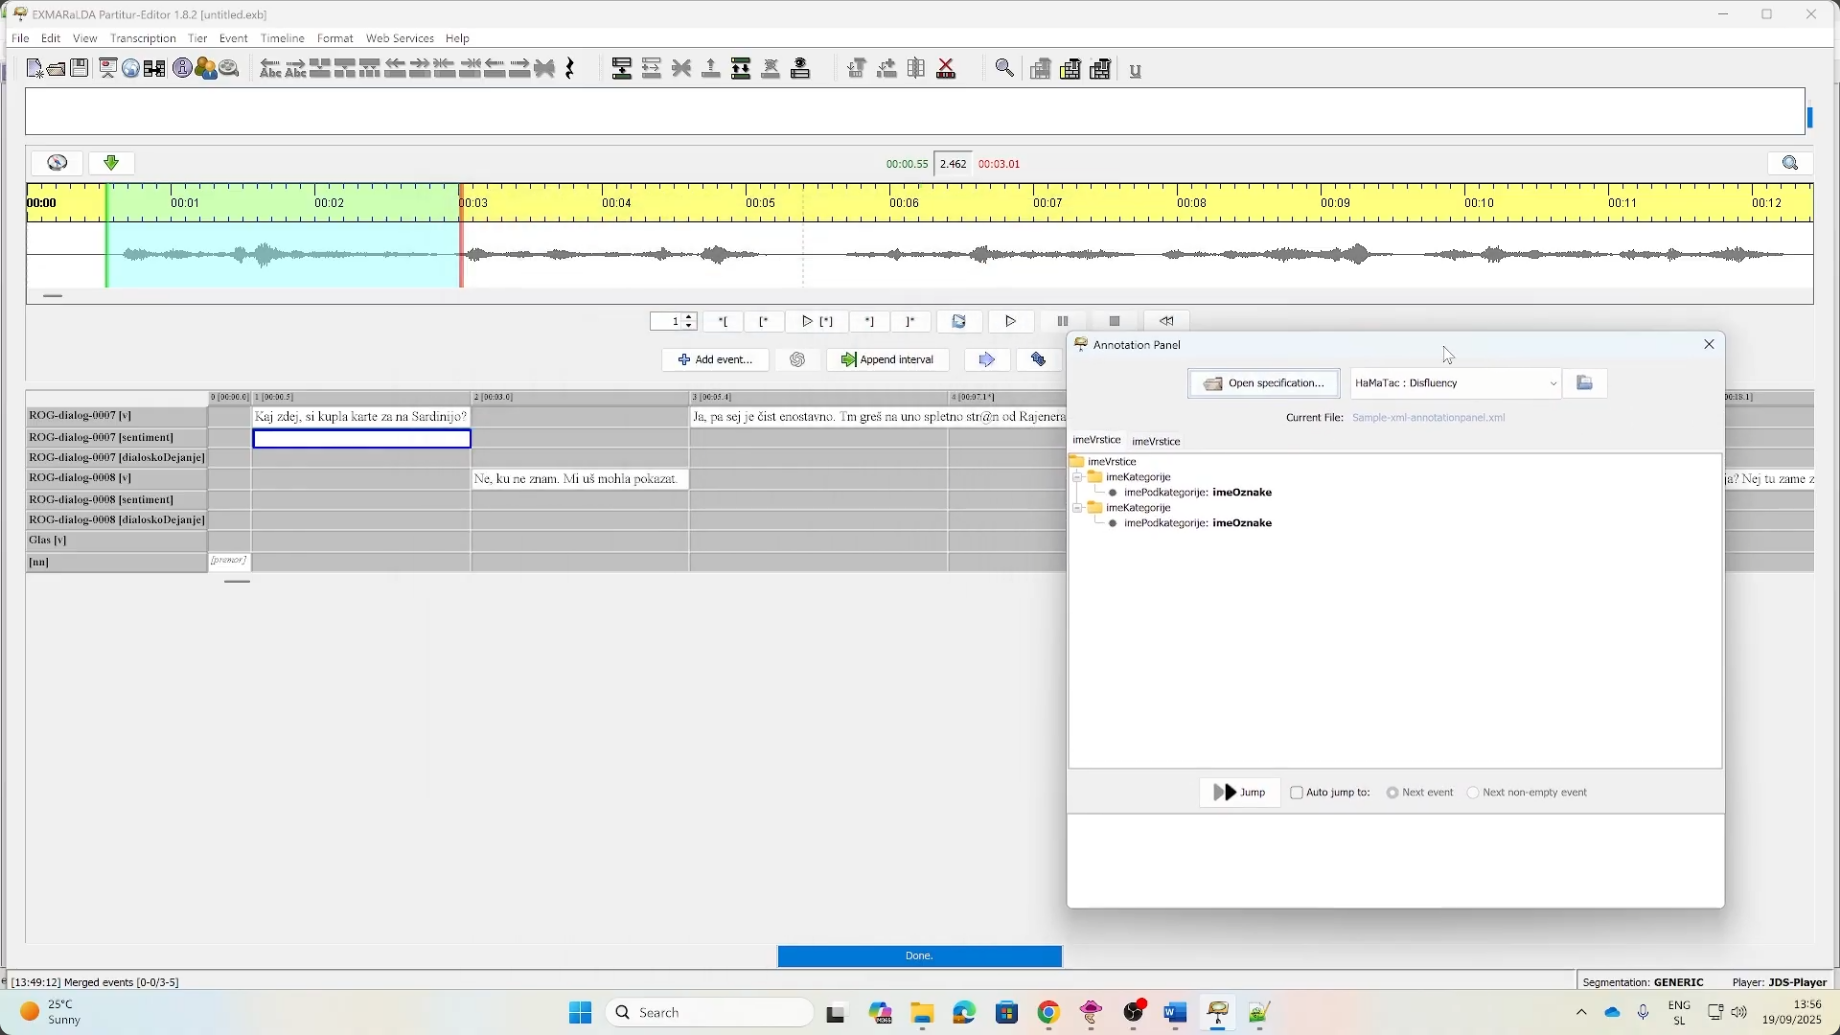Click the speakertable people icon
The height and width of the screenshot is (1035, 1840).
click(x=206, y=68)
